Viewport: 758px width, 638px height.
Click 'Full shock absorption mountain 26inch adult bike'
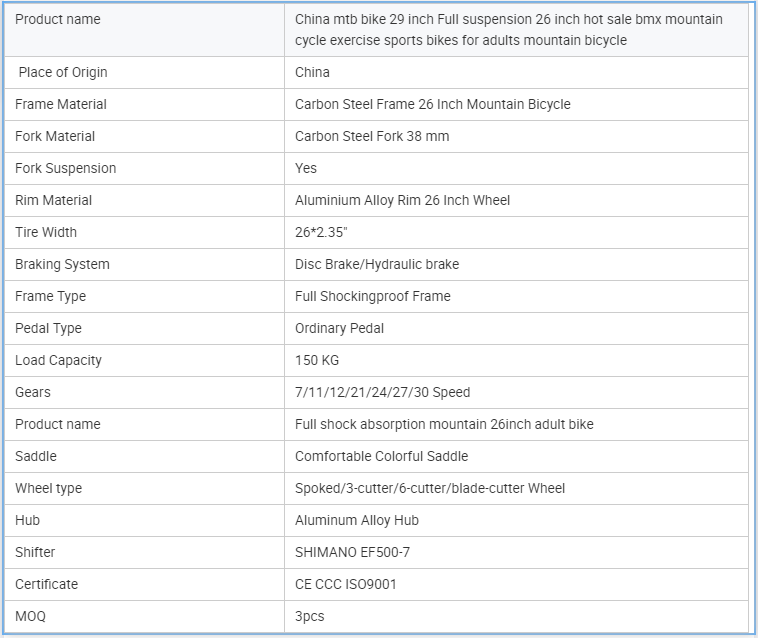click(444, 424)
